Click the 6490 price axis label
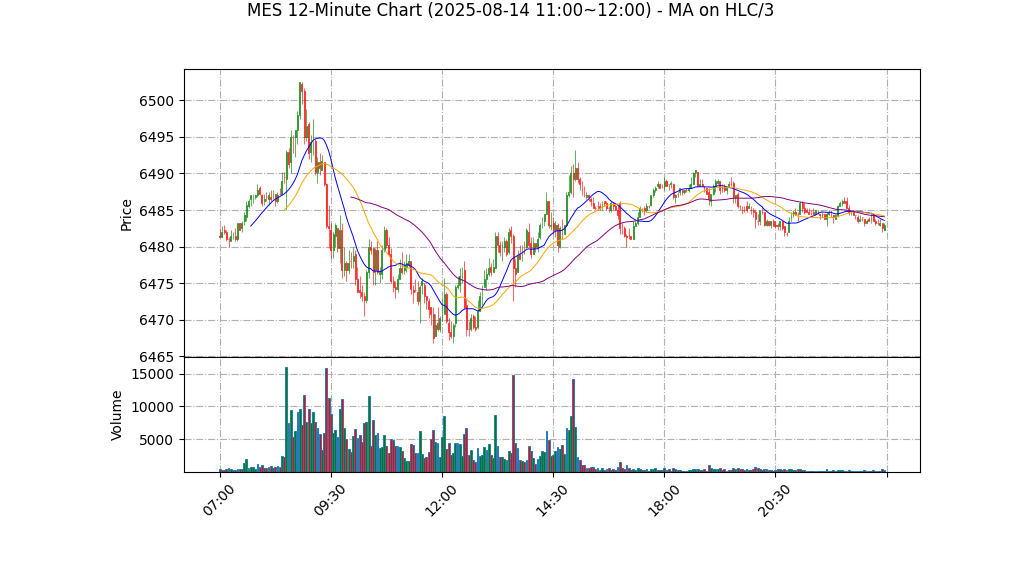The height and width of the screenshot is (575, 1022). click(x=156, y=174)
